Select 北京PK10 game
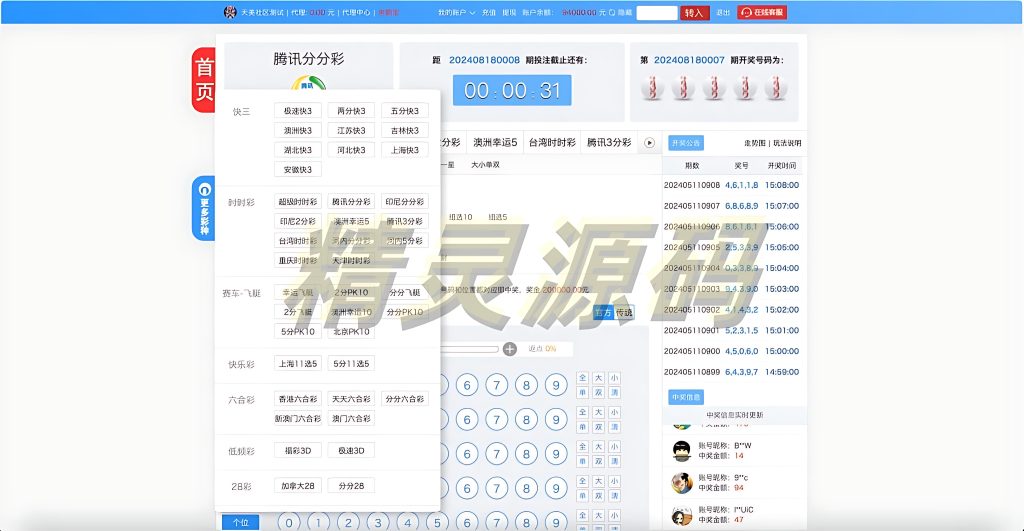 pyautogui.click(x=351, y=332)
